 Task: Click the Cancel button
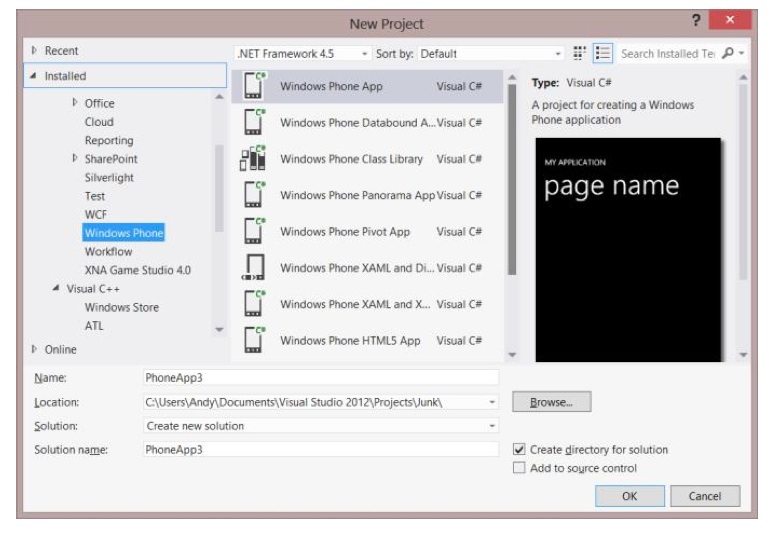pos(705,496)
